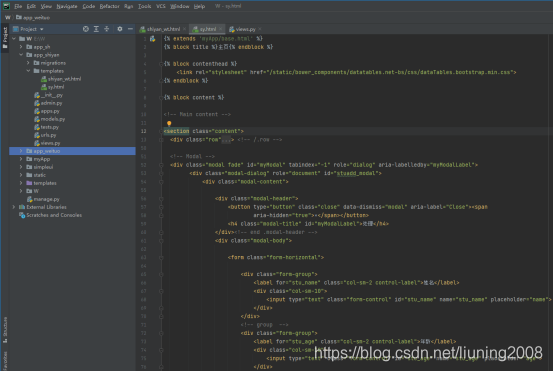Fold the section tag at line 12

tap(162, 131)
